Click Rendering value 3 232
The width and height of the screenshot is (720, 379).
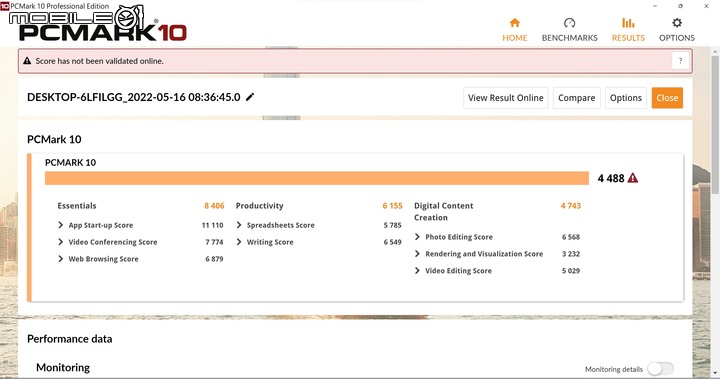tap(571, 254)
